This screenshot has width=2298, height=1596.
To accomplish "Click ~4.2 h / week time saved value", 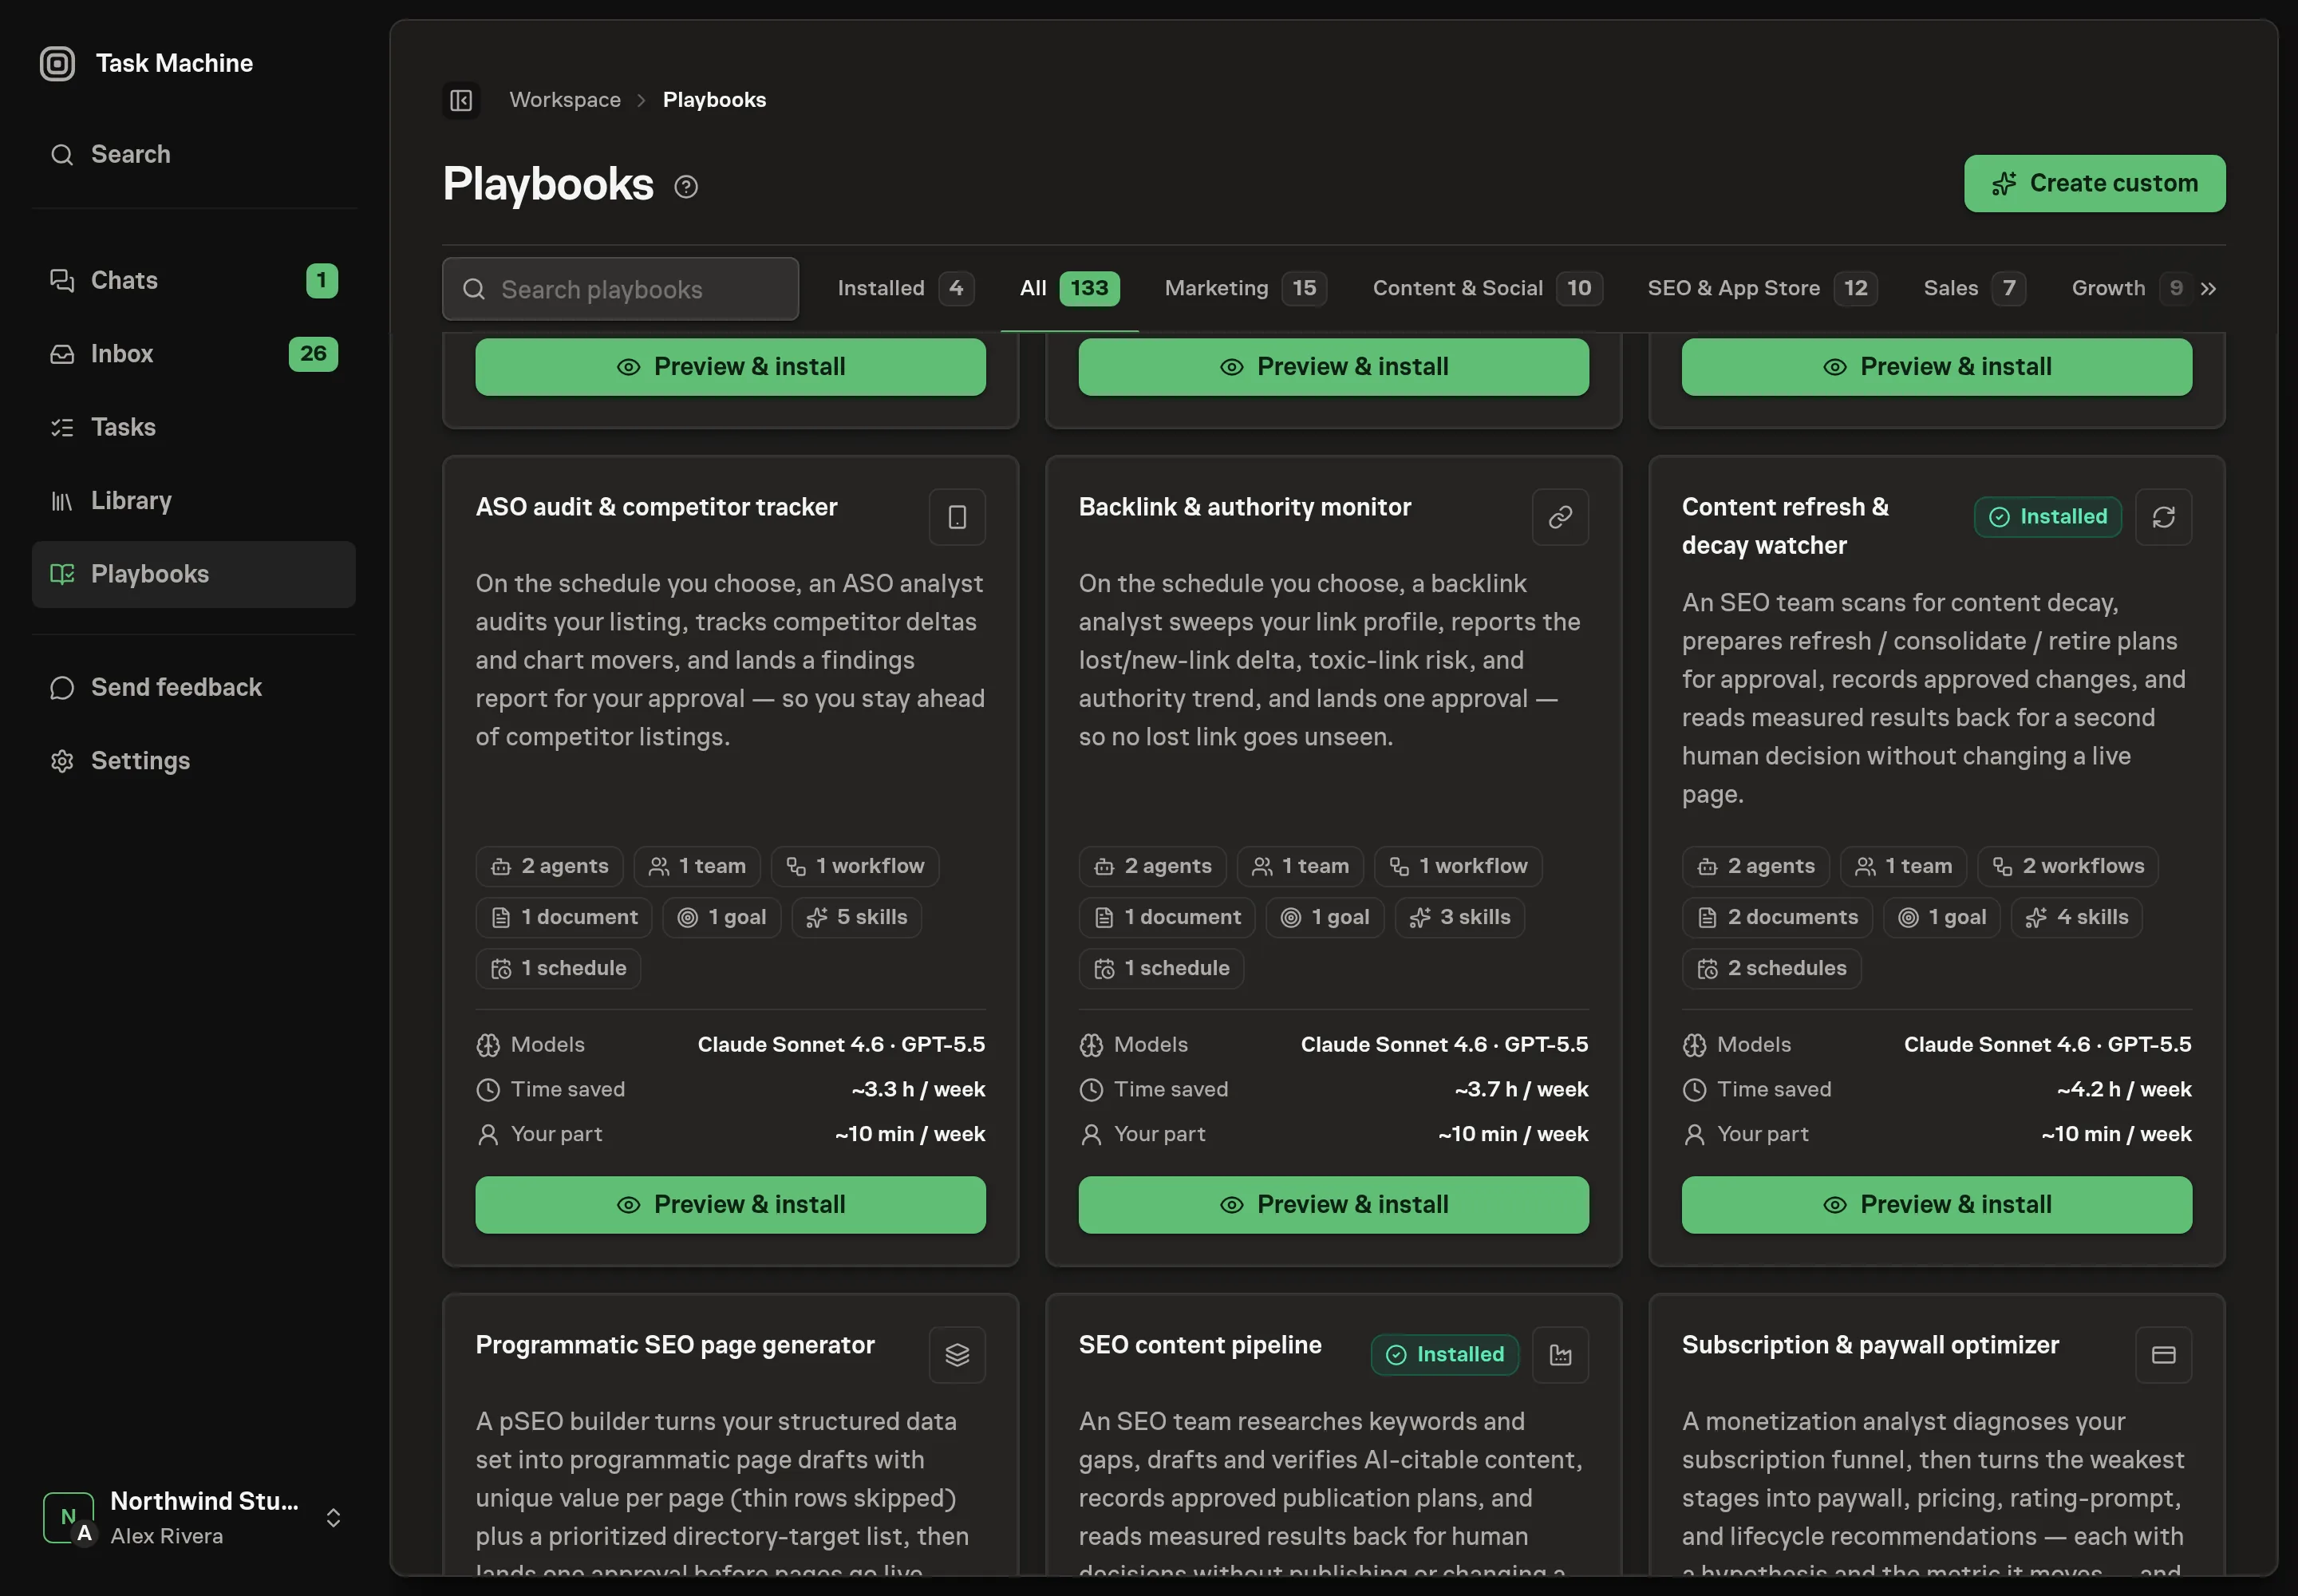I will tap(2124, 1089).
